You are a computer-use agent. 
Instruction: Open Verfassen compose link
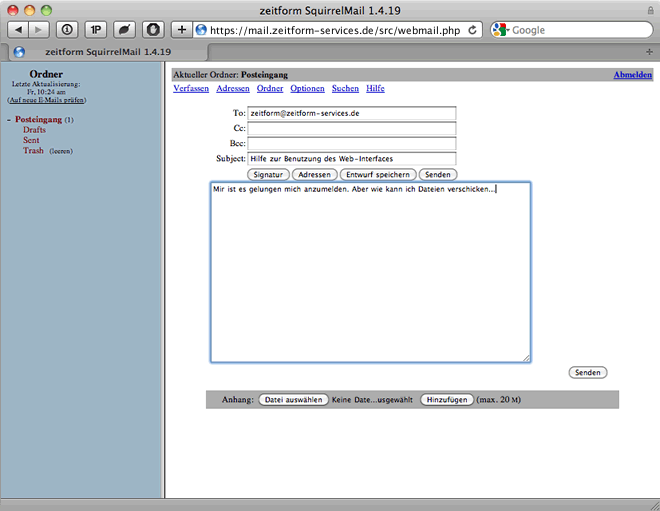tap(191, 88)
